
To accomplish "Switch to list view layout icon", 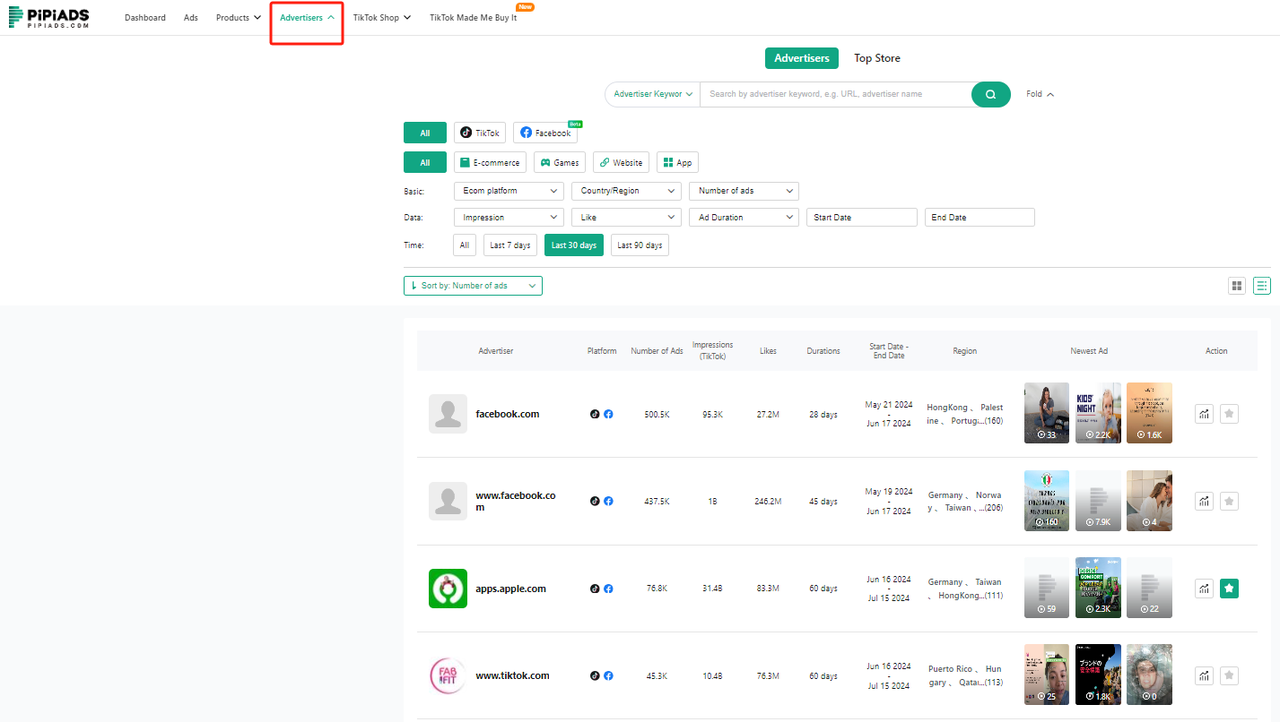I will click(1262, 286).
